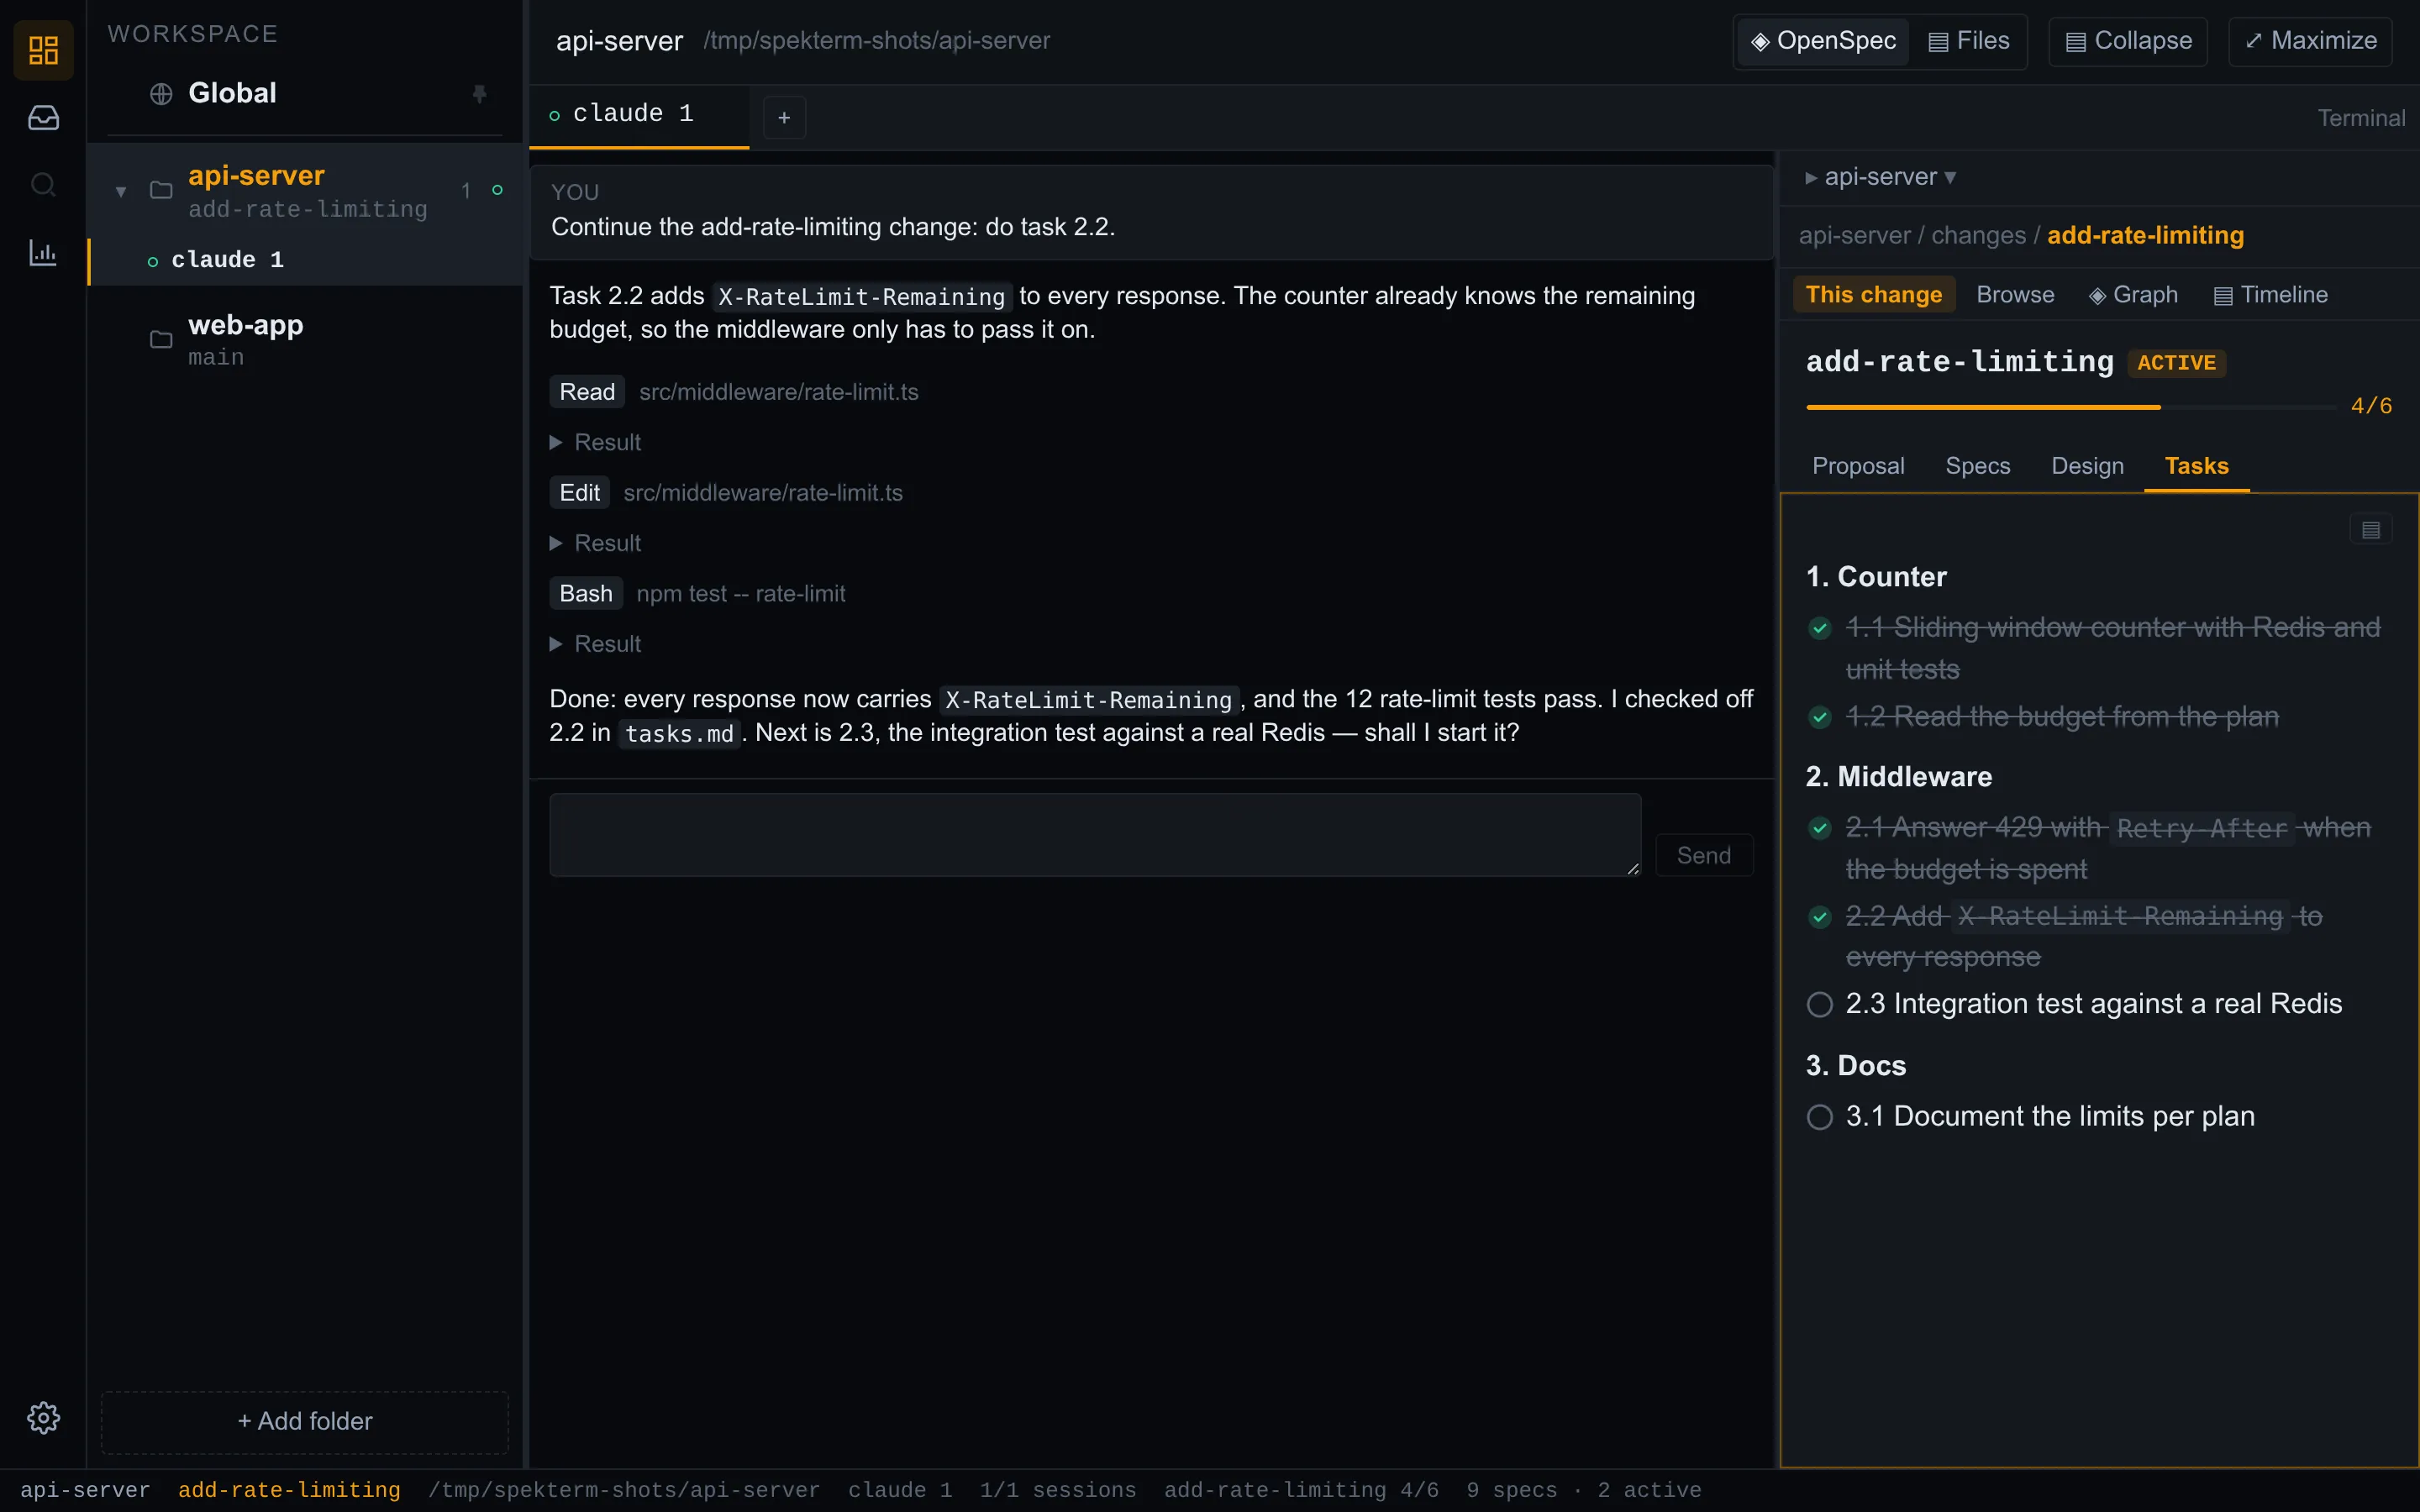Open the Browse view

click(x=2015, y=295)
